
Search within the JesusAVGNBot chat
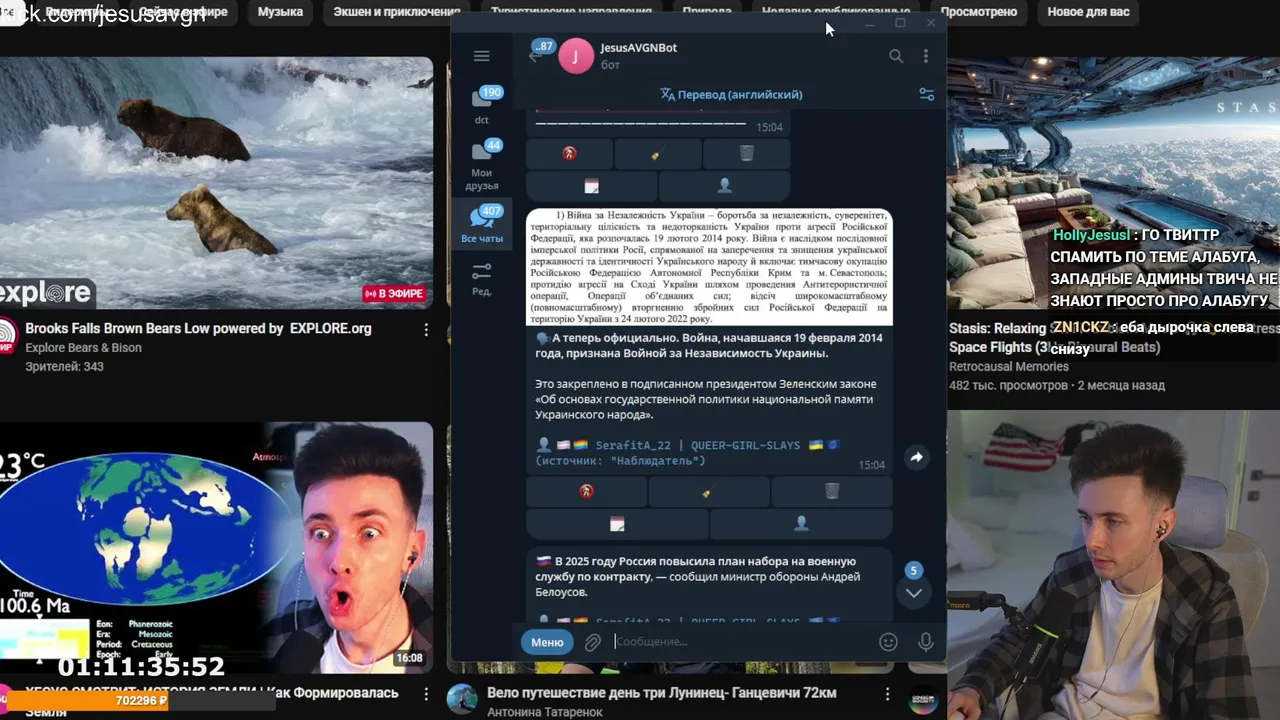[x=896, y=56]
